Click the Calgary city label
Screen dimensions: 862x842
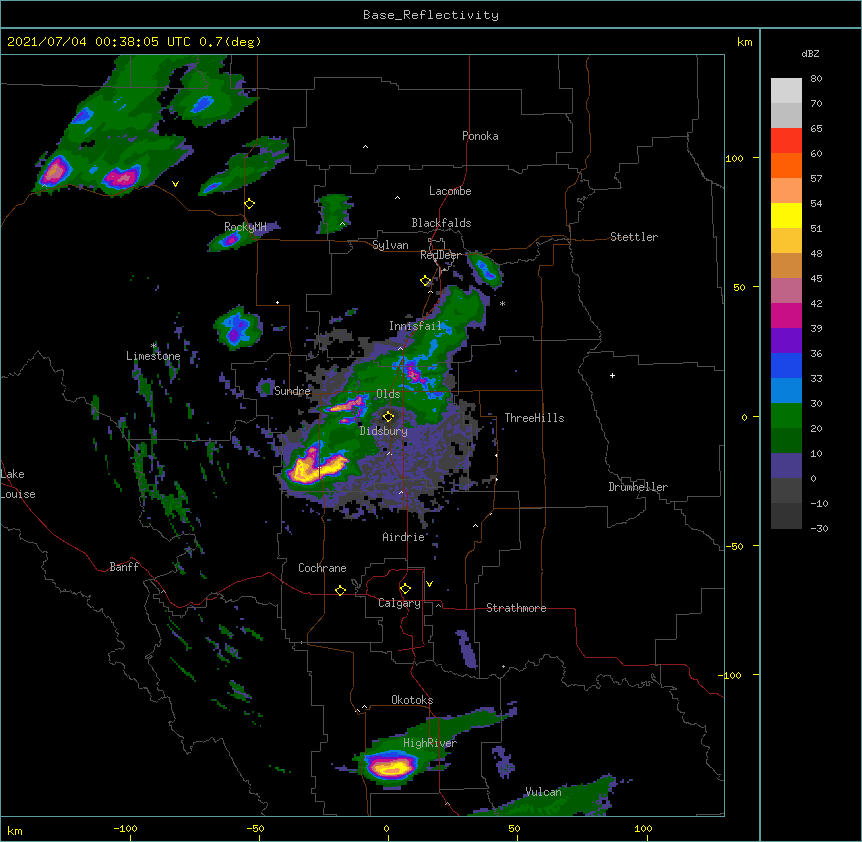pyautogui.click(x=399, y=603)
